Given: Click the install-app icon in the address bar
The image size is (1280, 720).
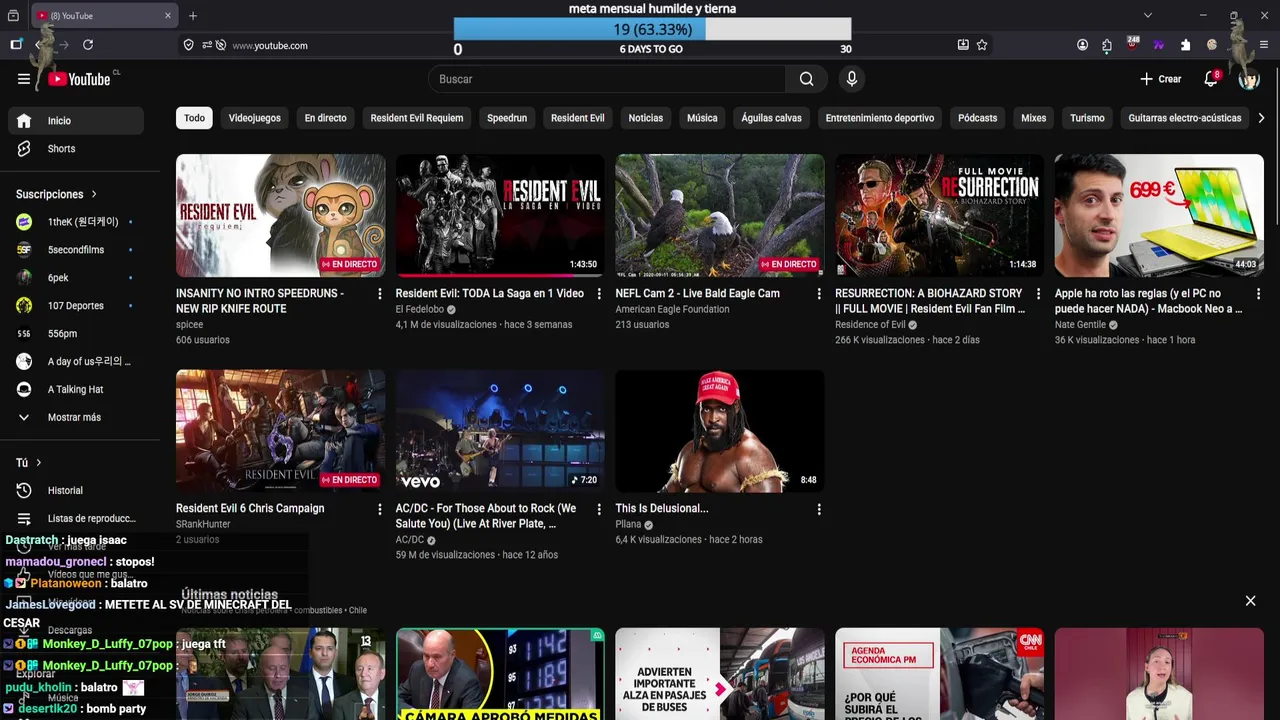Looking at the screenshot, I should click(963, 45).
